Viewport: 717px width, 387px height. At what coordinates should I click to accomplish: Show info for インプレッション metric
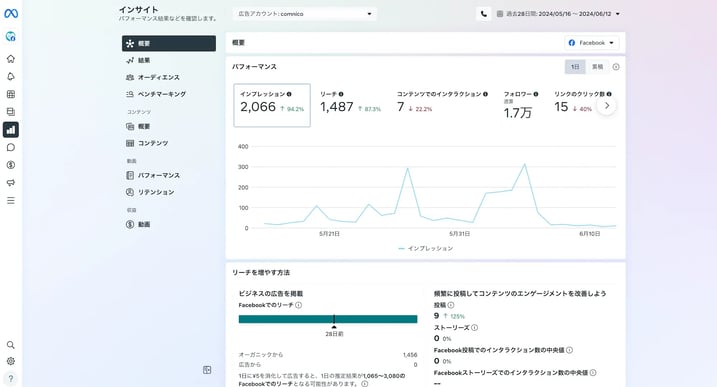(289, 94)
